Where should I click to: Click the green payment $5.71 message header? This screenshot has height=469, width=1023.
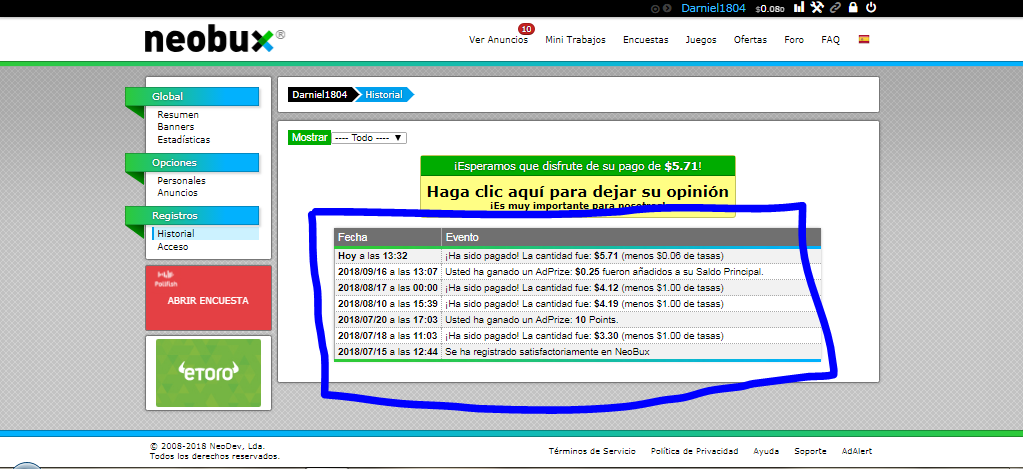(577, 166)
